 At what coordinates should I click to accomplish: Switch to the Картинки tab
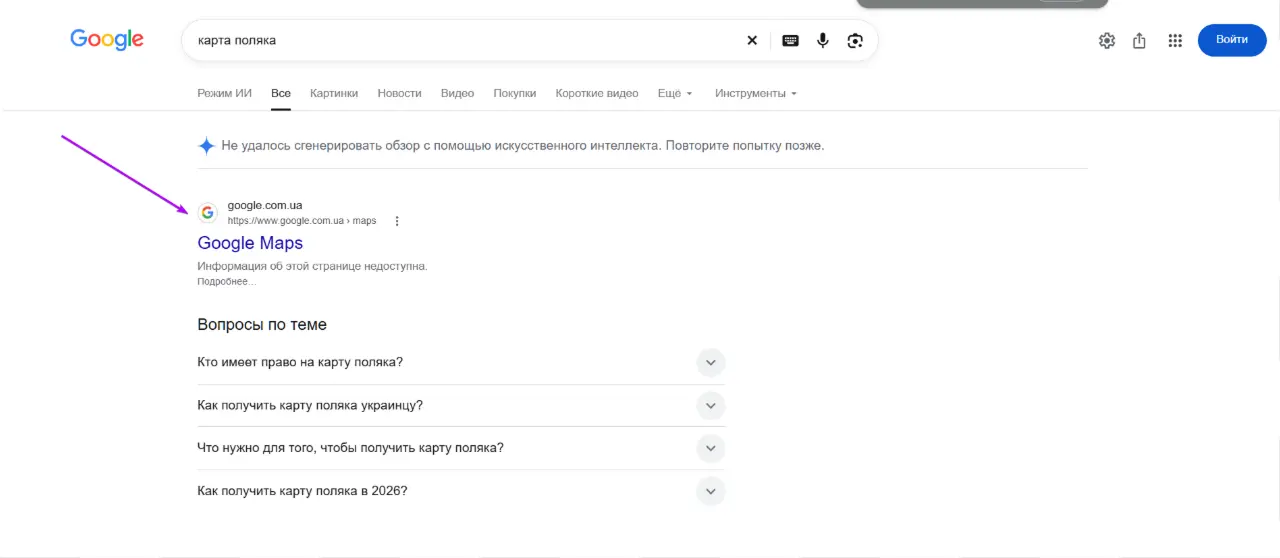334,93
